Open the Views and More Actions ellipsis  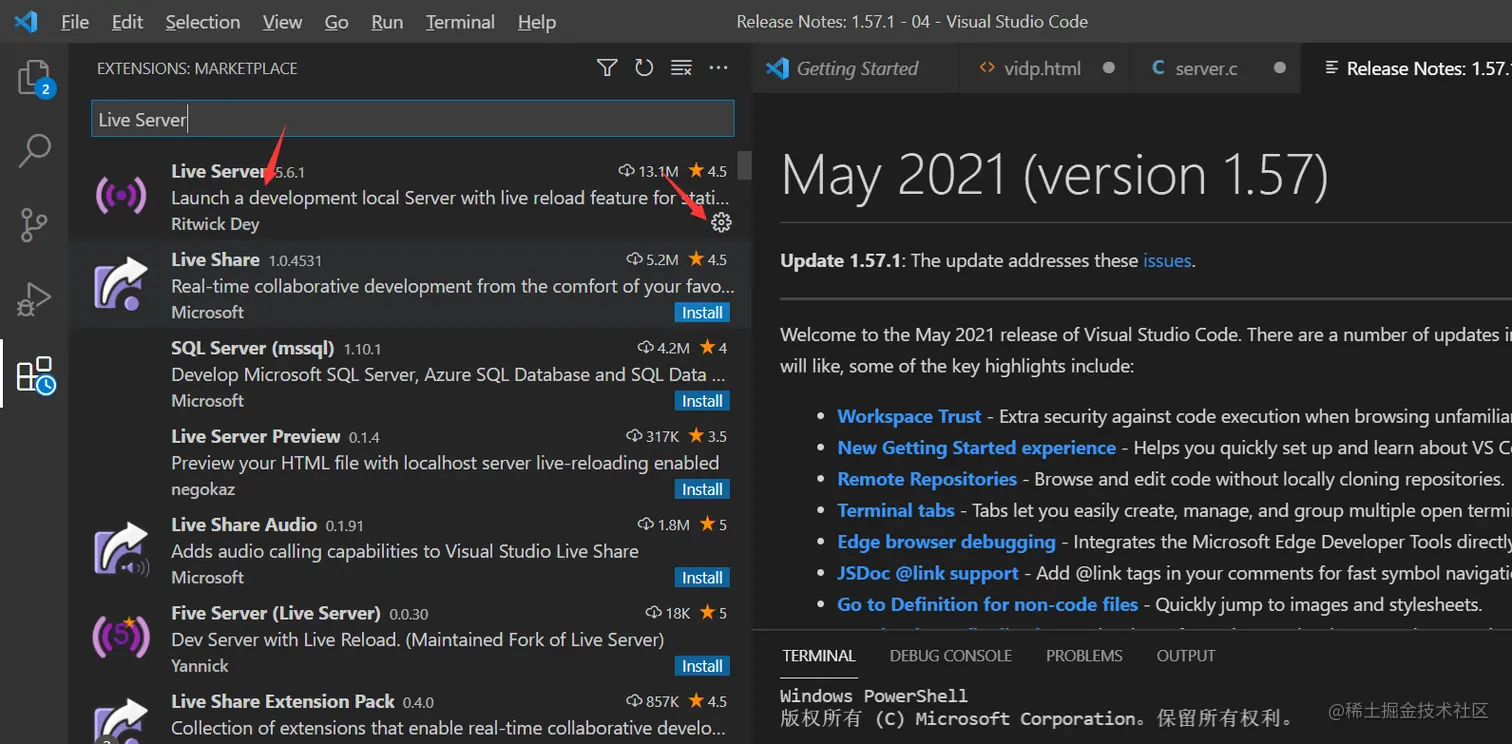coord(718,68)
